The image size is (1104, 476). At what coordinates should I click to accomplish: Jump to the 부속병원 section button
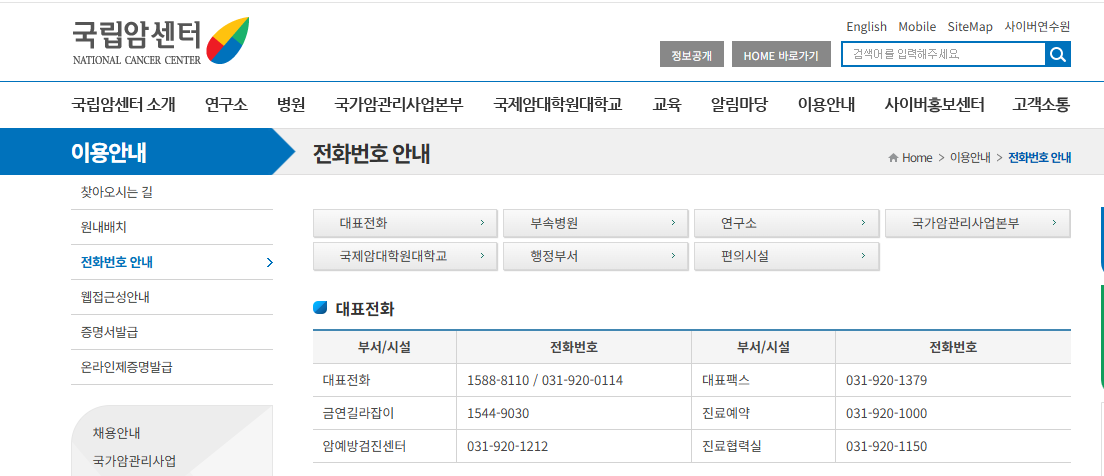click(x=596, y=223)
